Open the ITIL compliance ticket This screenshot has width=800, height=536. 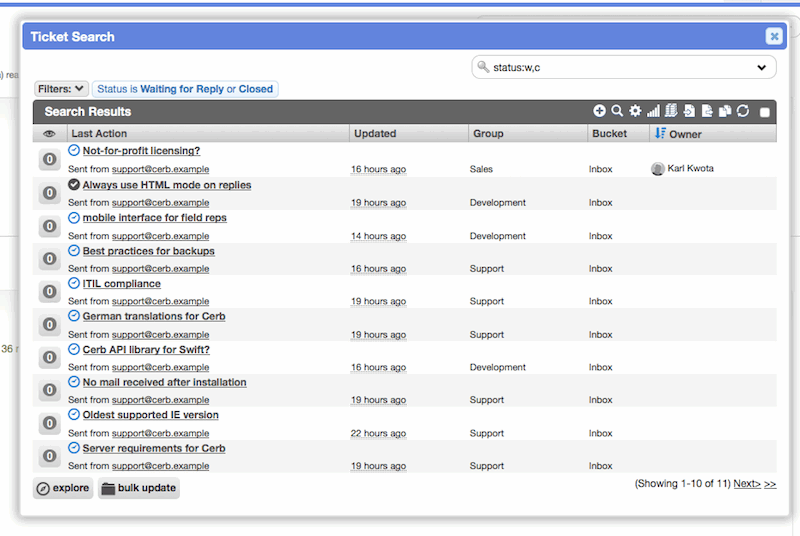(121, 284)
